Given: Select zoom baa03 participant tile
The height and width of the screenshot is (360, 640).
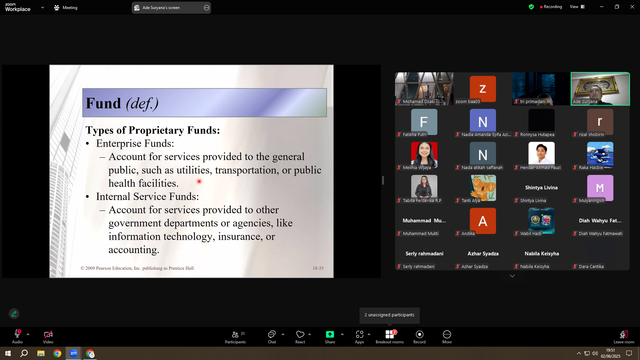Looking at the screenshot, I should tap(483, 89).
